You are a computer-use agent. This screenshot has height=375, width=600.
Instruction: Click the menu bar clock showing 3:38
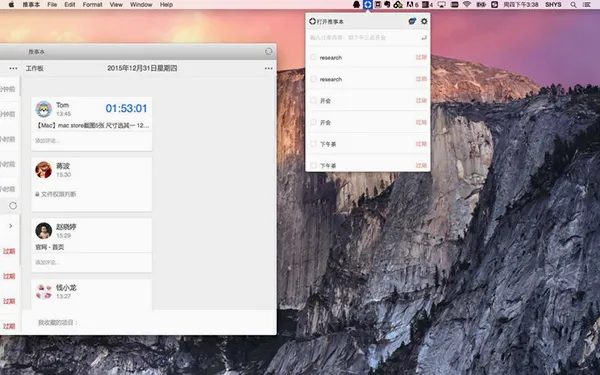coord(521,5)
